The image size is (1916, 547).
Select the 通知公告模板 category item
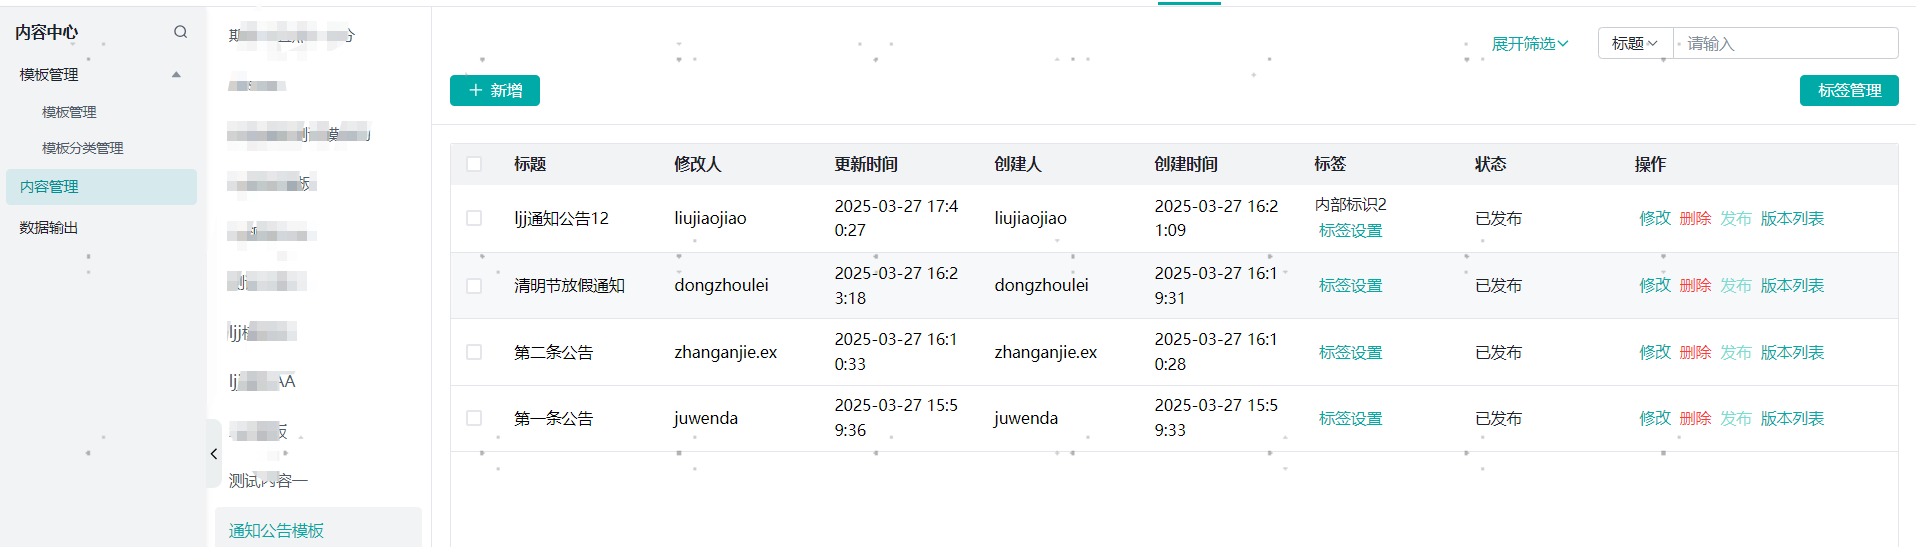click(276, 530)
